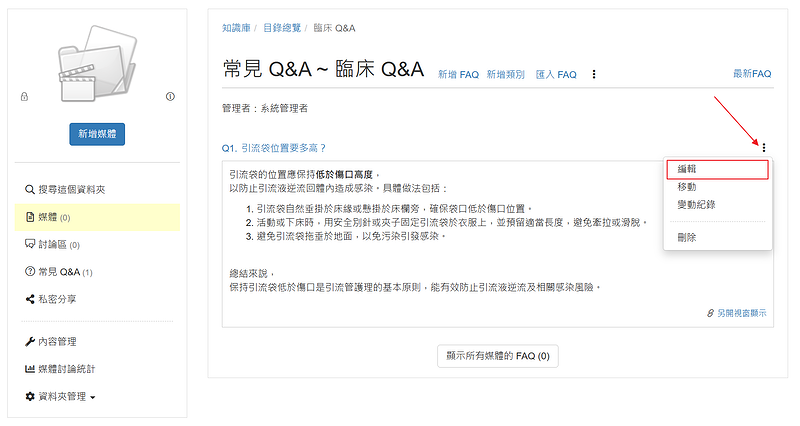The width and height of the screenshot is (800, 426).
Task: Open the three-dot menu beside 匯入 FAQ
Action: point(594,74)
